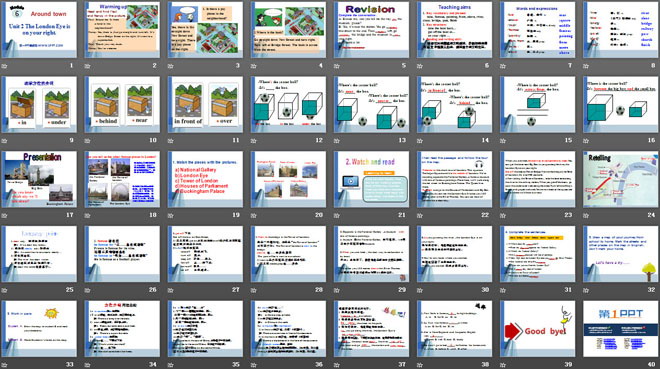Select the 'Retelling' map slide
The image size is (660, 369).
tap(620, 179)
